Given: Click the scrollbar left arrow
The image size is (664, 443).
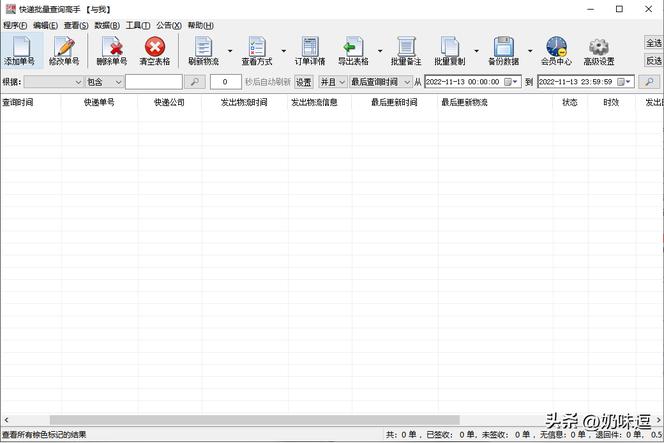Looking at the screenshot, I should (x=6, y=420).
